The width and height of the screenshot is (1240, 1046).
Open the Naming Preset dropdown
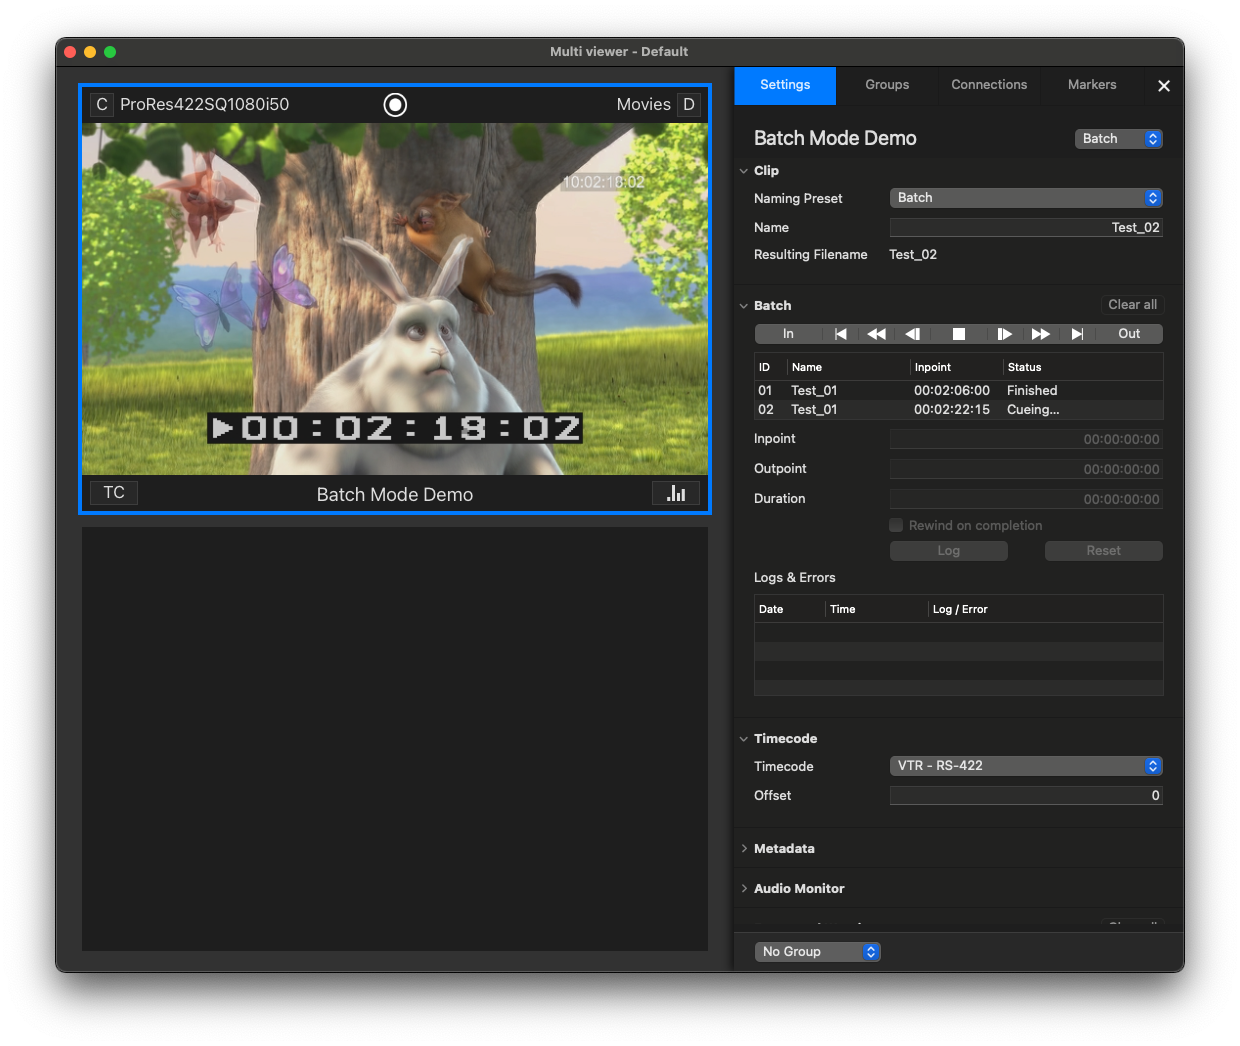1026,198
